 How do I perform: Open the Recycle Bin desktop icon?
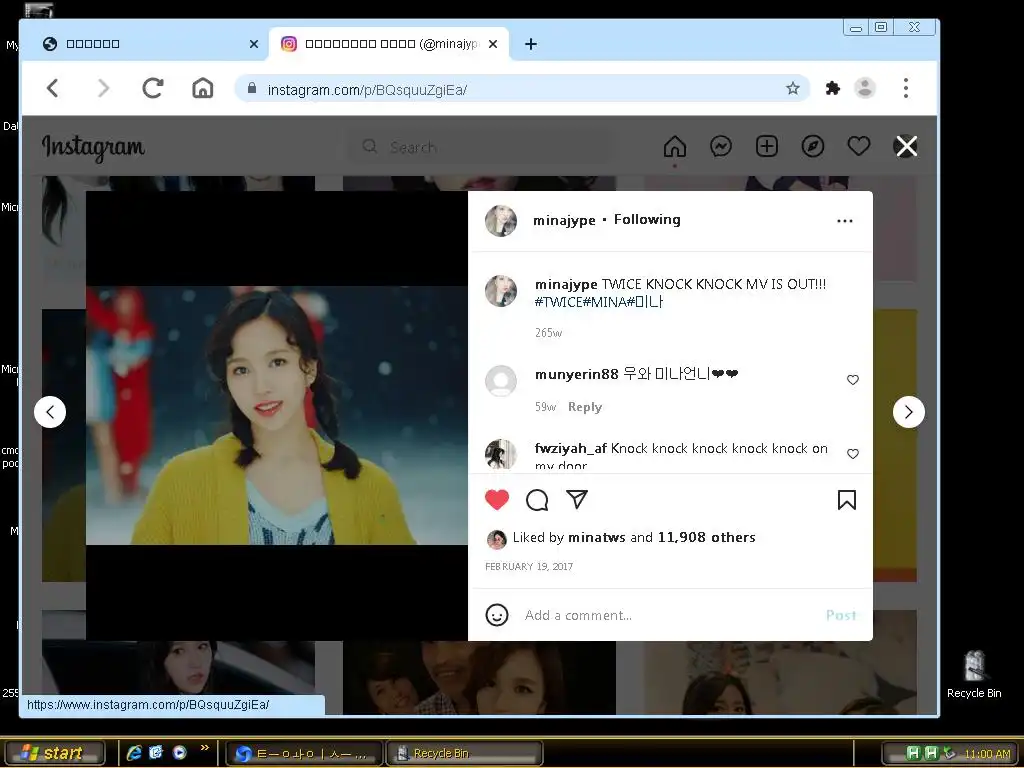point(974,675)
